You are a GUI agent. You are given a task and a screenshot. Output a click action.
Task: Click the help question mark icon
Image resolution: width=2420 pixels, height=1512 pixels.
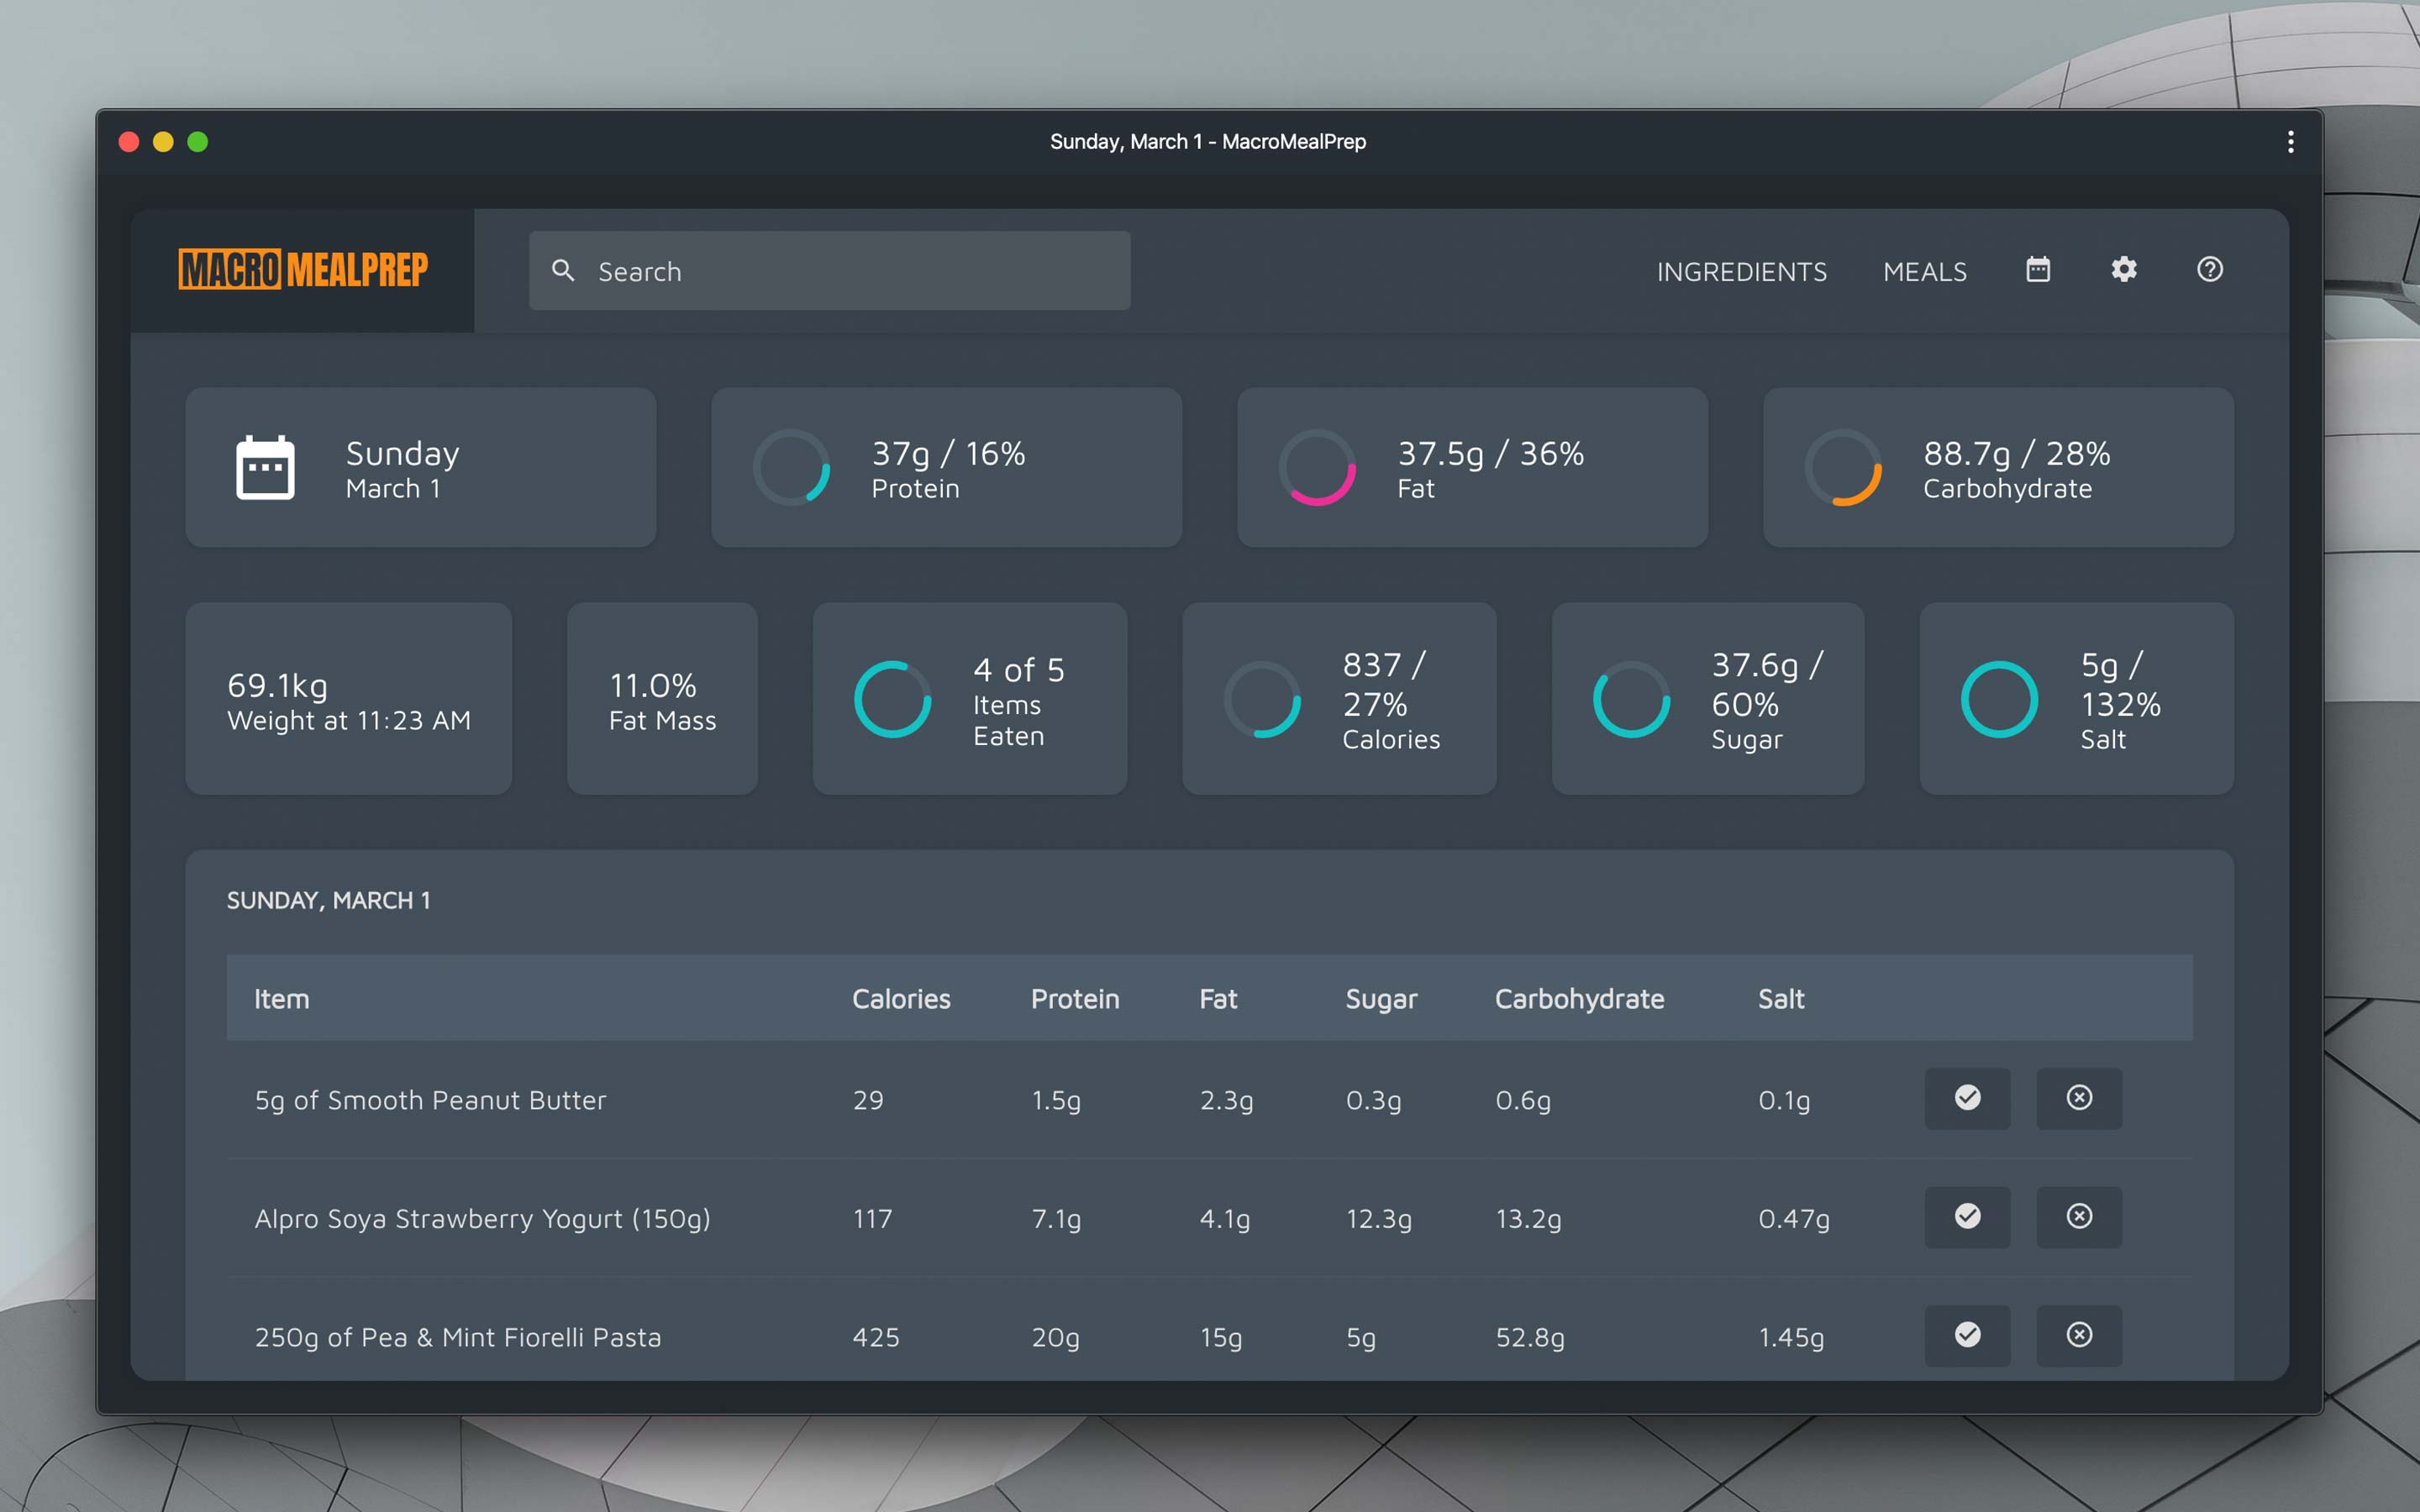click(2209, 270)
